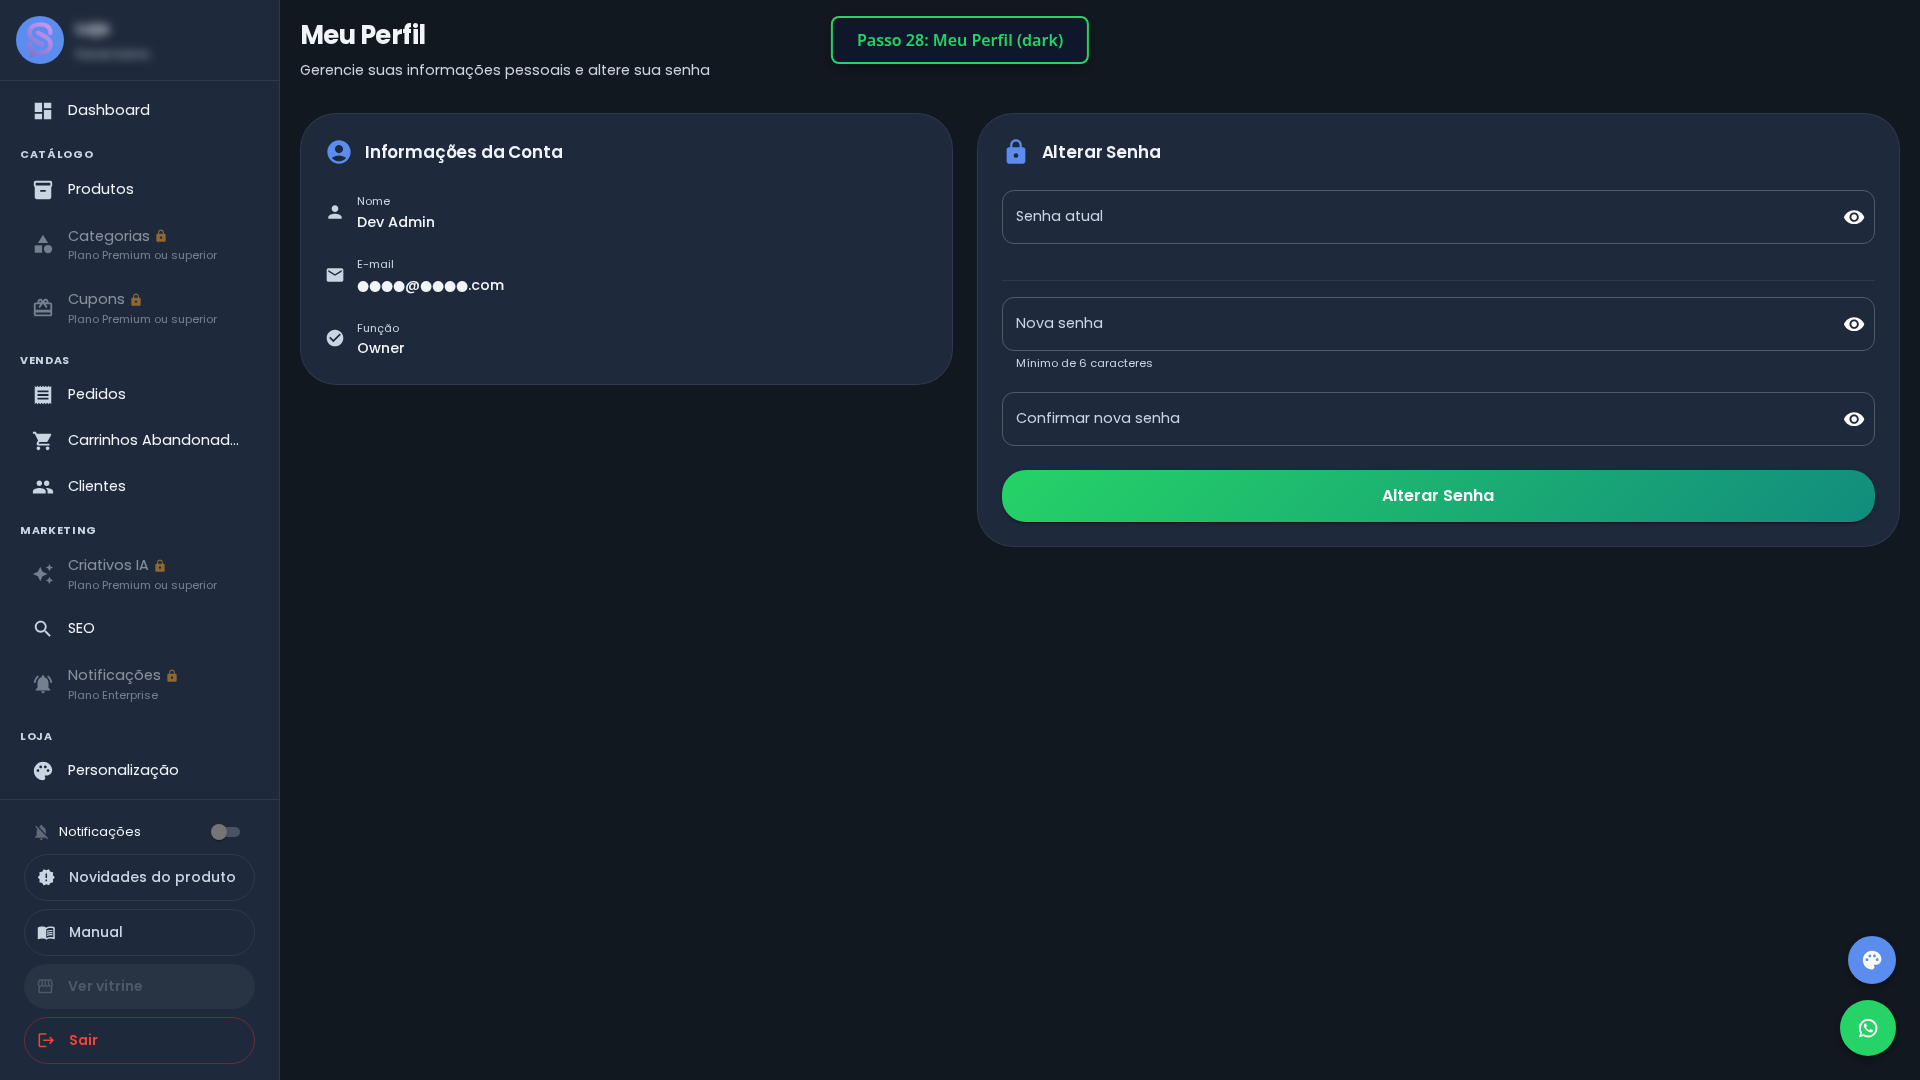Click the Dashboard grid icon

43,111
